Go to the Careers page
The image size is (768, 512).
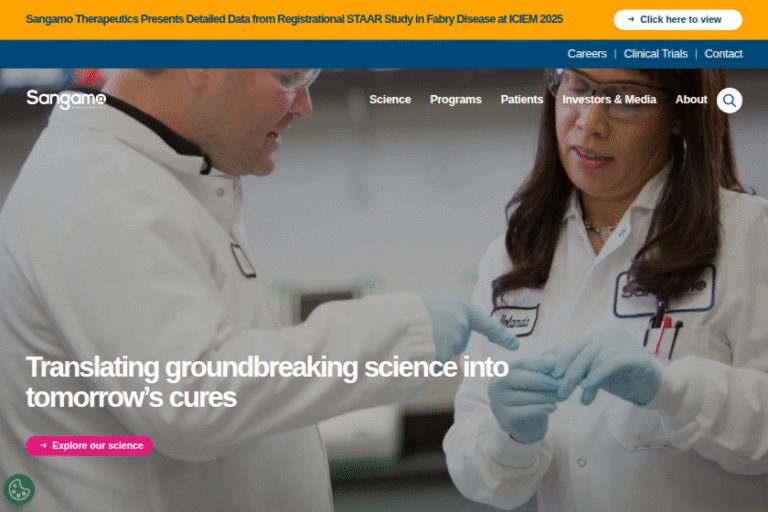point(587,54)
